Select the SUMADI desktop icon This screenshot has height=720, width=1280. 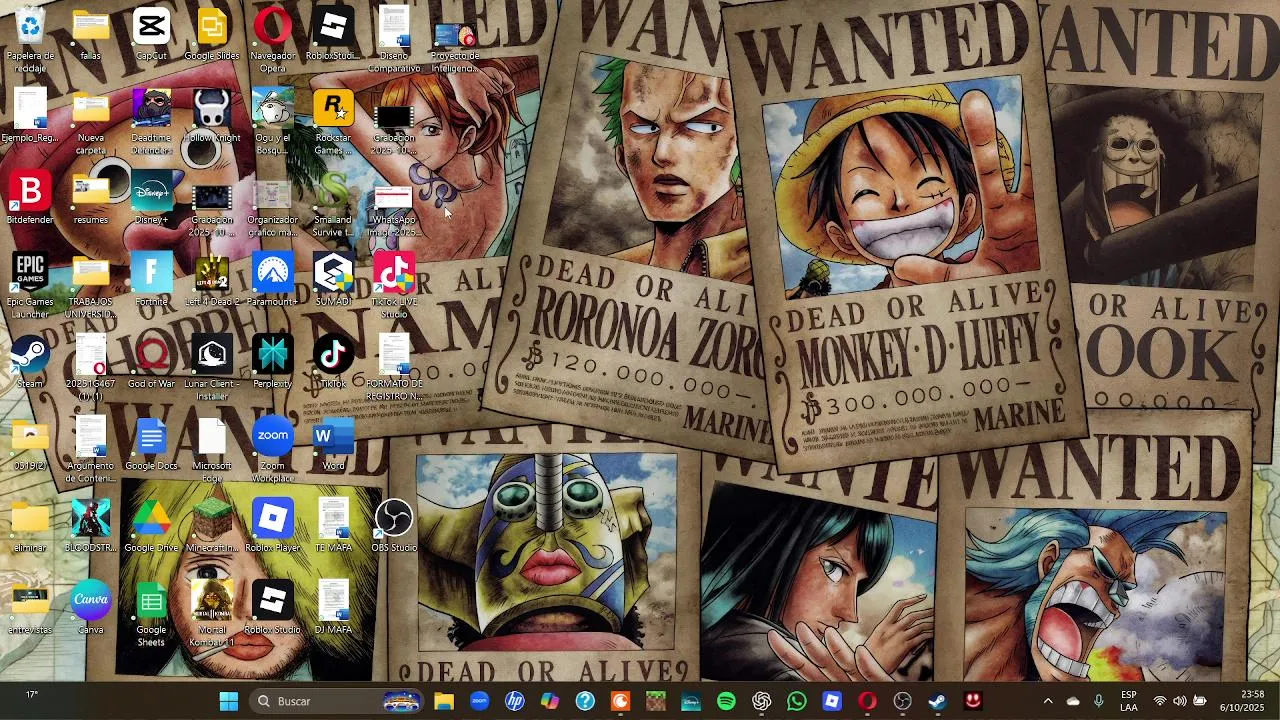point(333,281)
